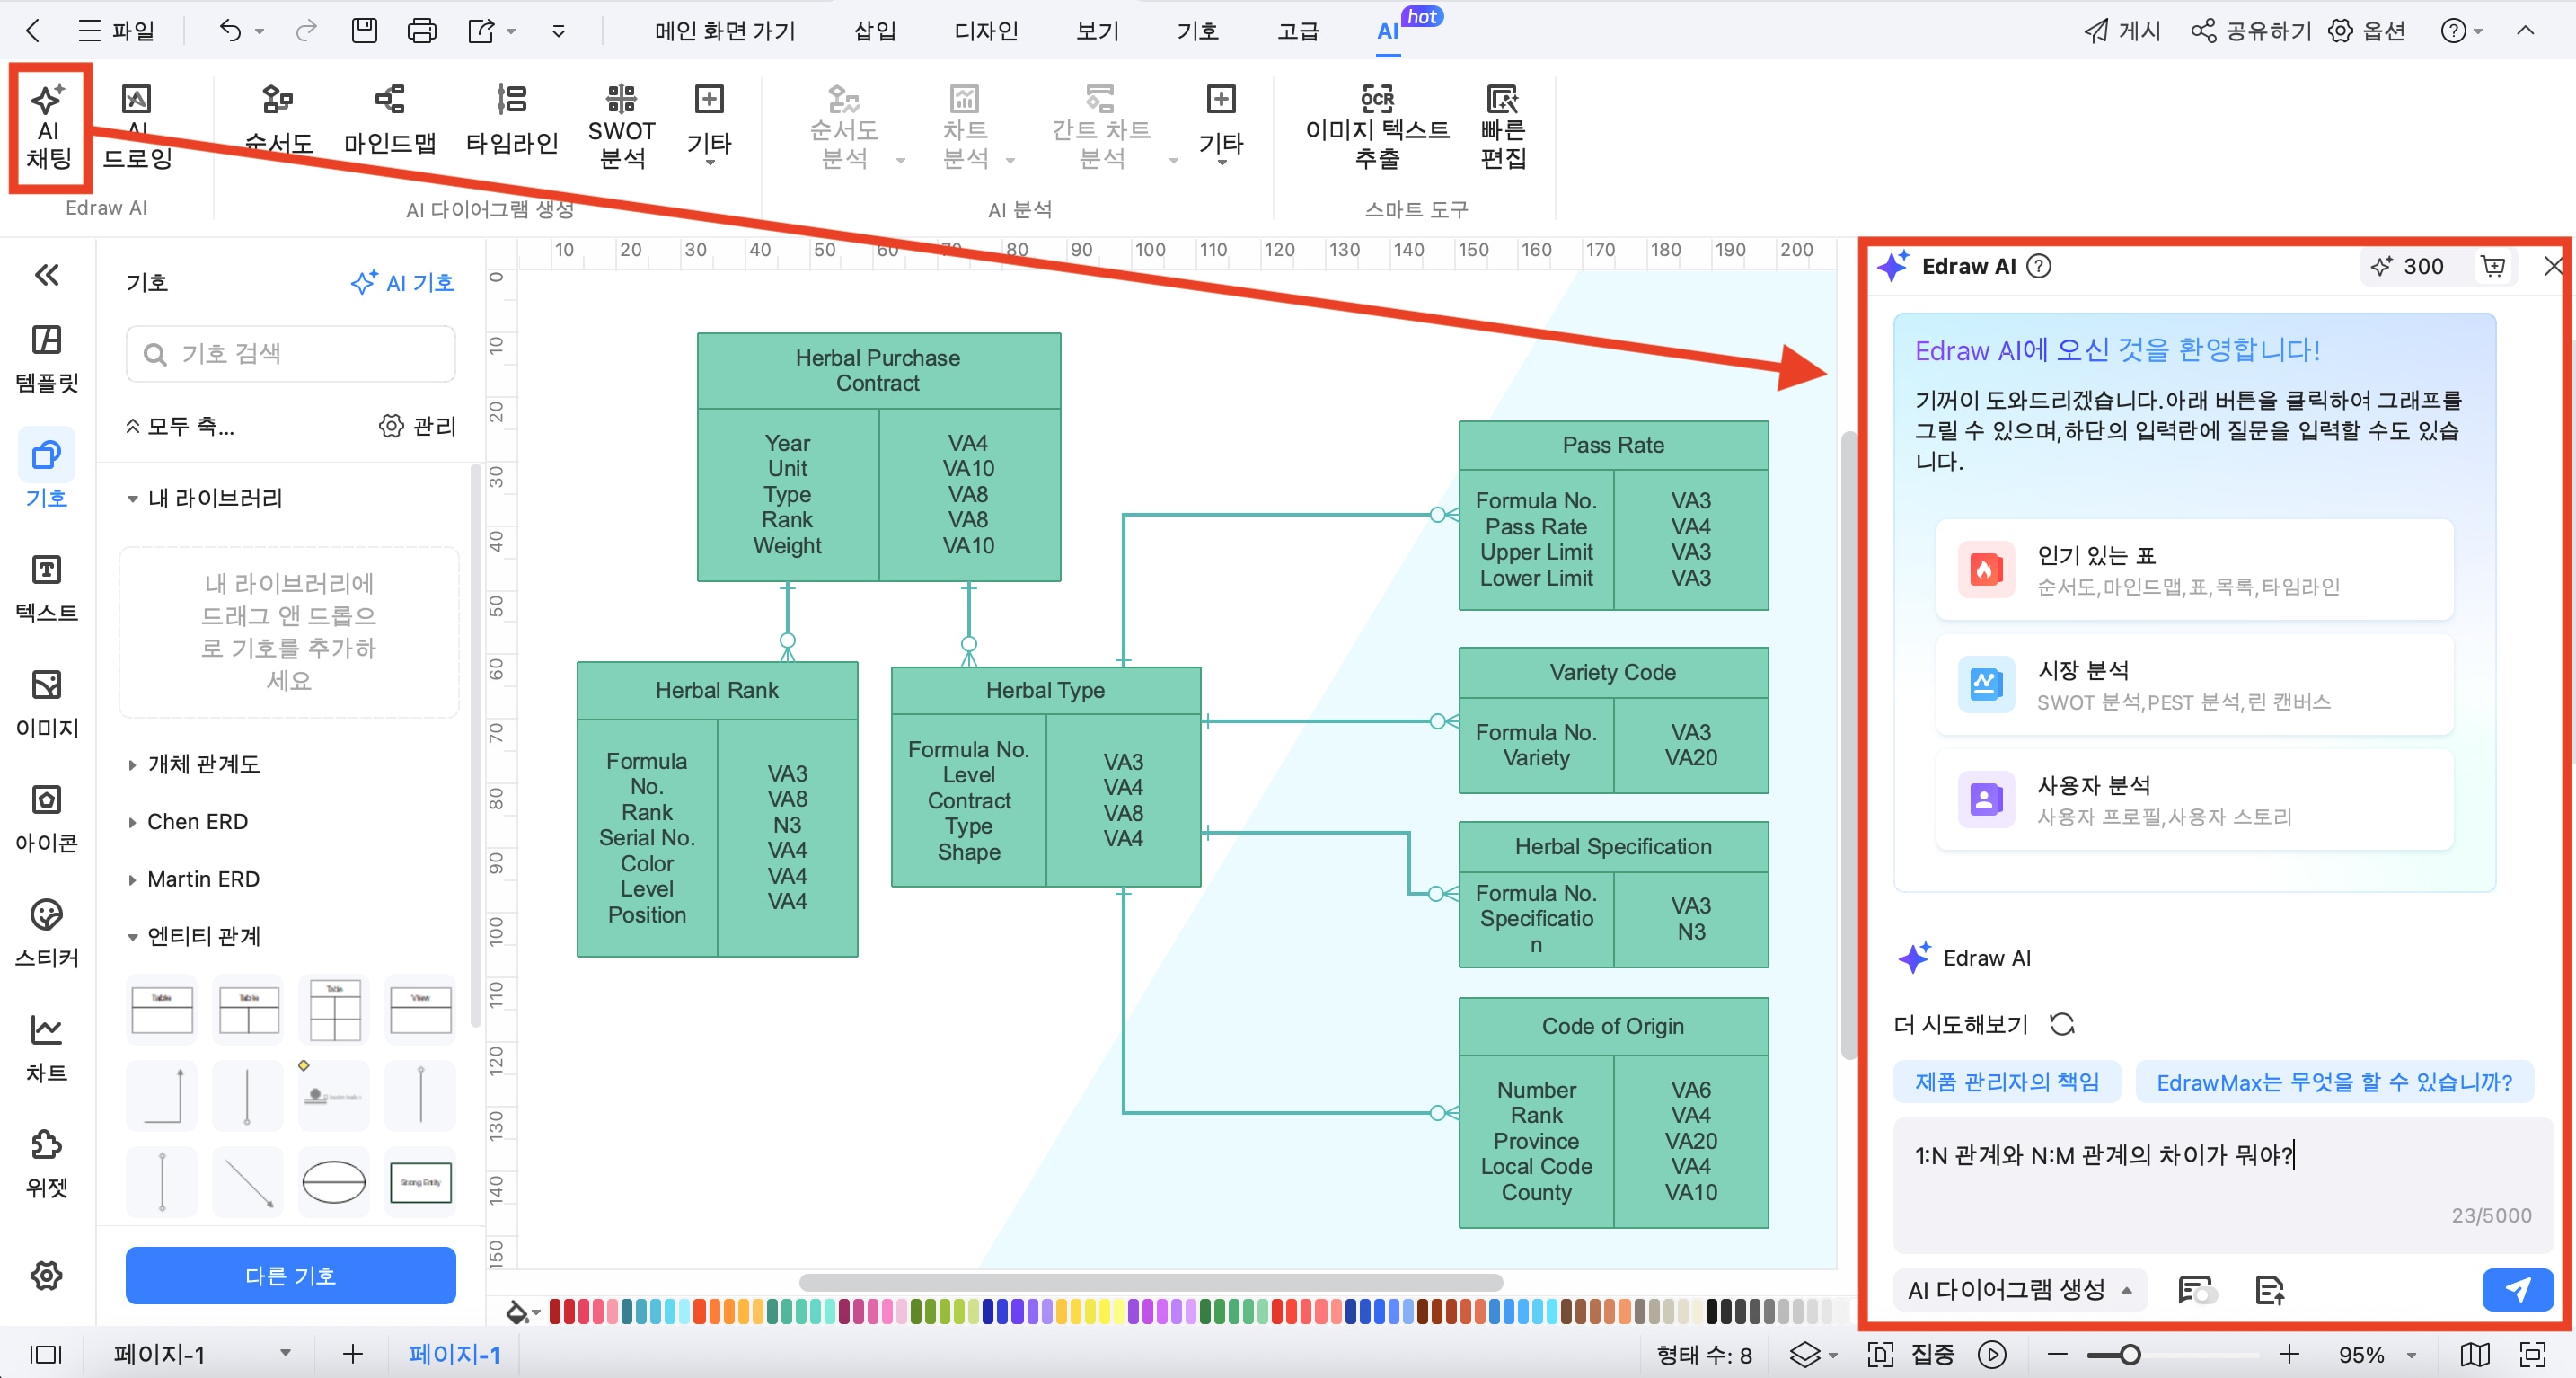Open the AI 채팅 tool
Screen dimensions: 2576x1378
point(48,126)
